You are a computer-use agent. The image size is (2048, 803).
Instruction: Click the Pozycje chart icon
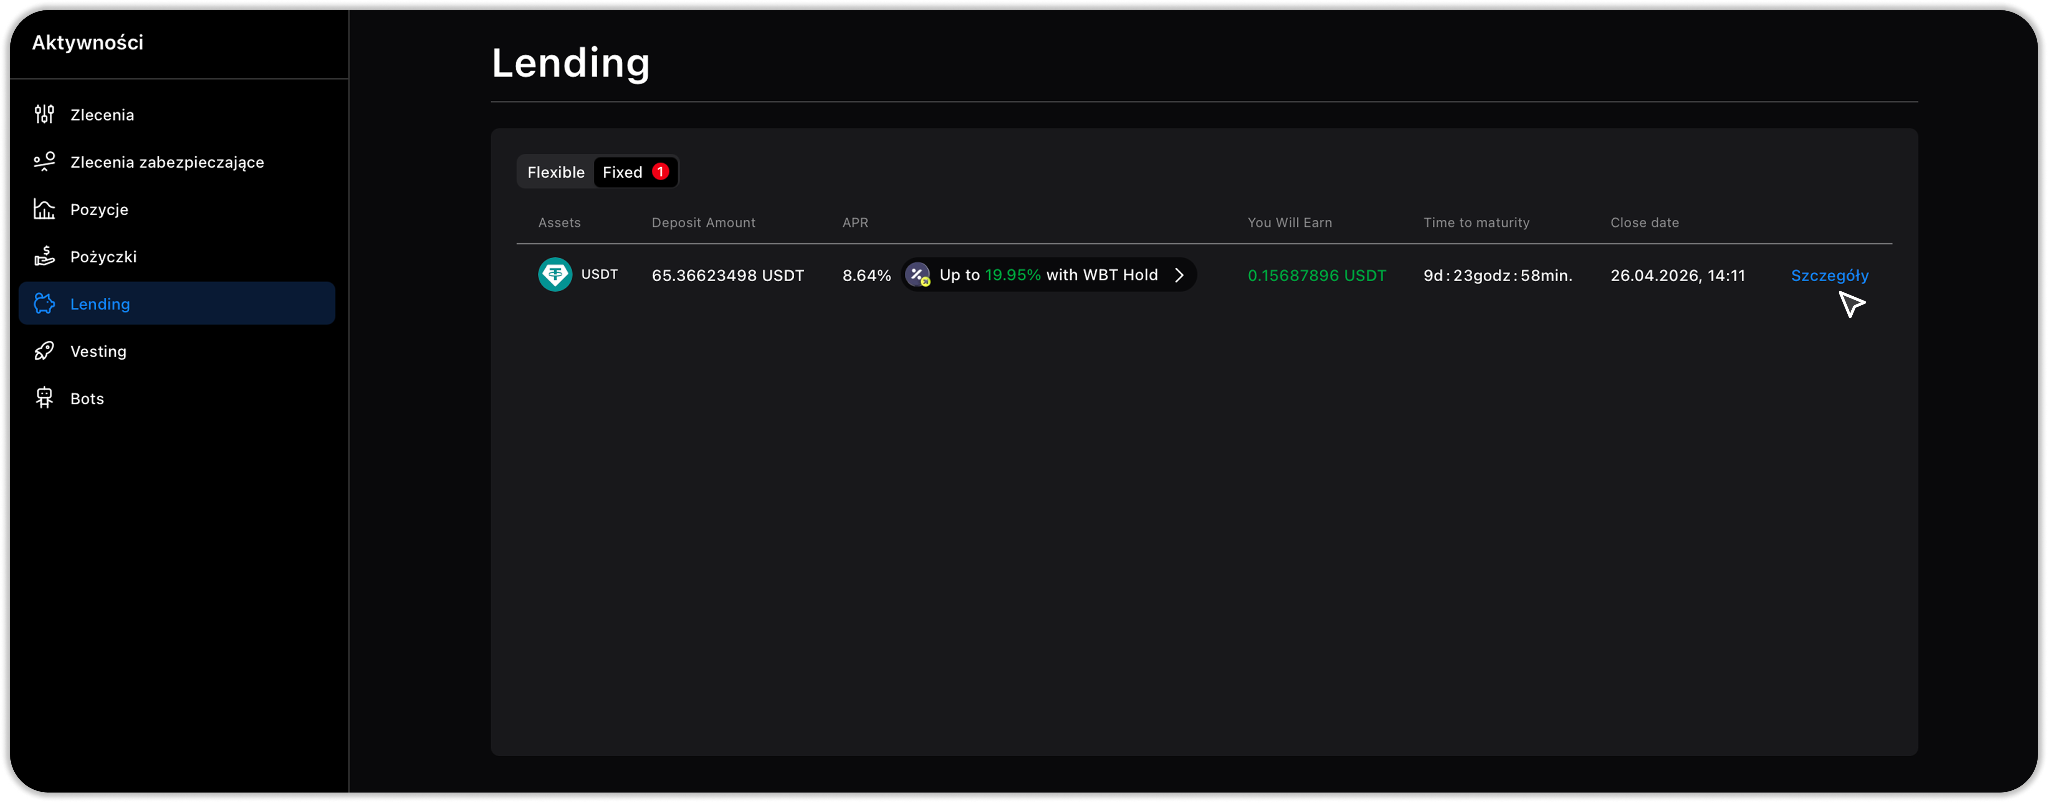(x=44, y=209)
